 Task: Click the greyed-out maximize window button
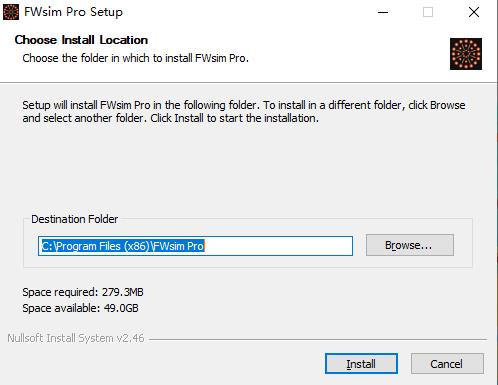pos(428,12)
